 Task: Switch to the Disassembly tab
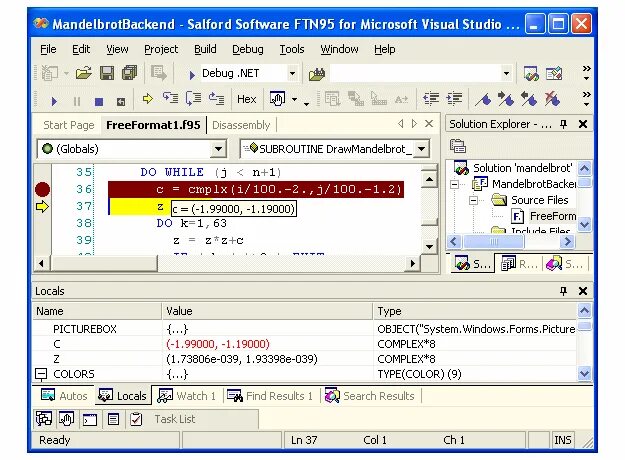tap(241, 125)
